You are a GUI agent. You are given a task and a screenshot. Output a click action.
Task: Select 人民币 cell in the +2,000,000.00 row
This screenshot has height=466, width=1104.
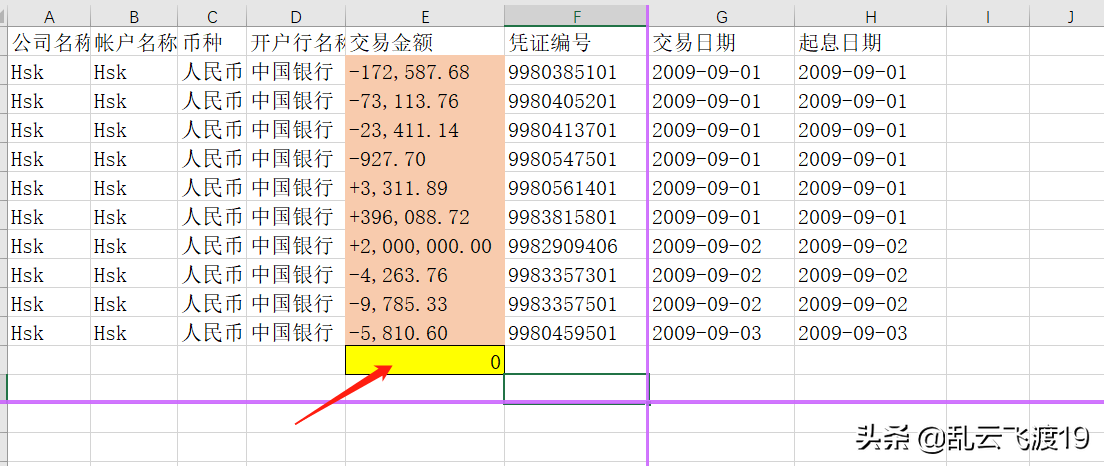(x=212, y=246)
